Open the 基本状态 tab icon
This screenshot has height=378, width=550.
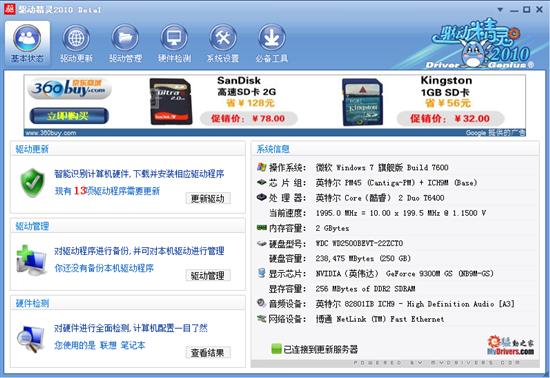(x=27, y=38)
